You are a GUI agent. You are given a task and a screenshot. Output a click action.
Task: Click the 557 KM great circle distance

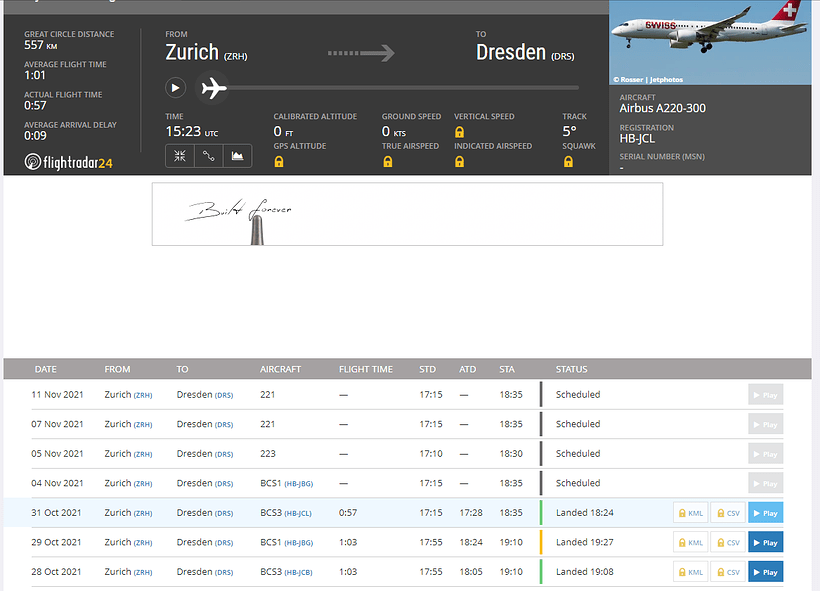coord(41,45)
